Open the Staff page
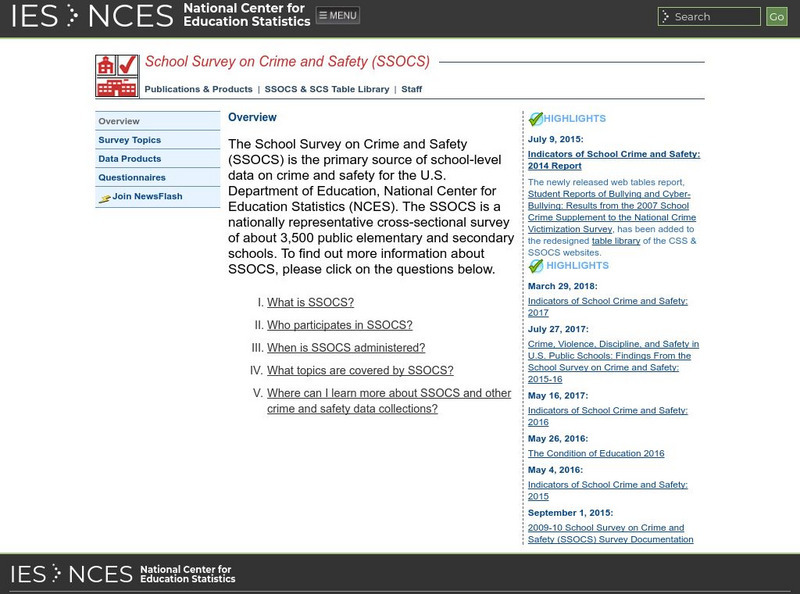800x594 pixels. 411,89
